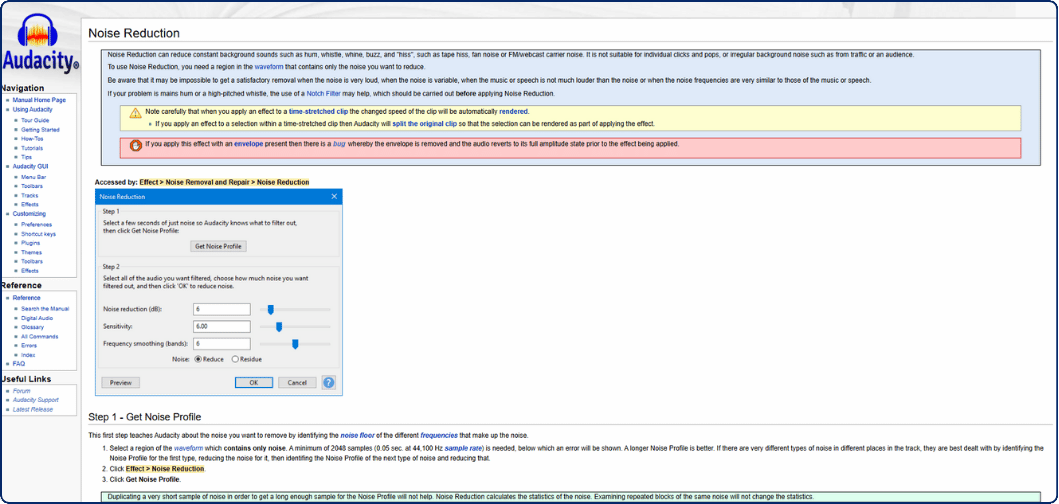Select the Reduce noise radio option
The image size is (1059, 504).
click(x=199, y=359)
